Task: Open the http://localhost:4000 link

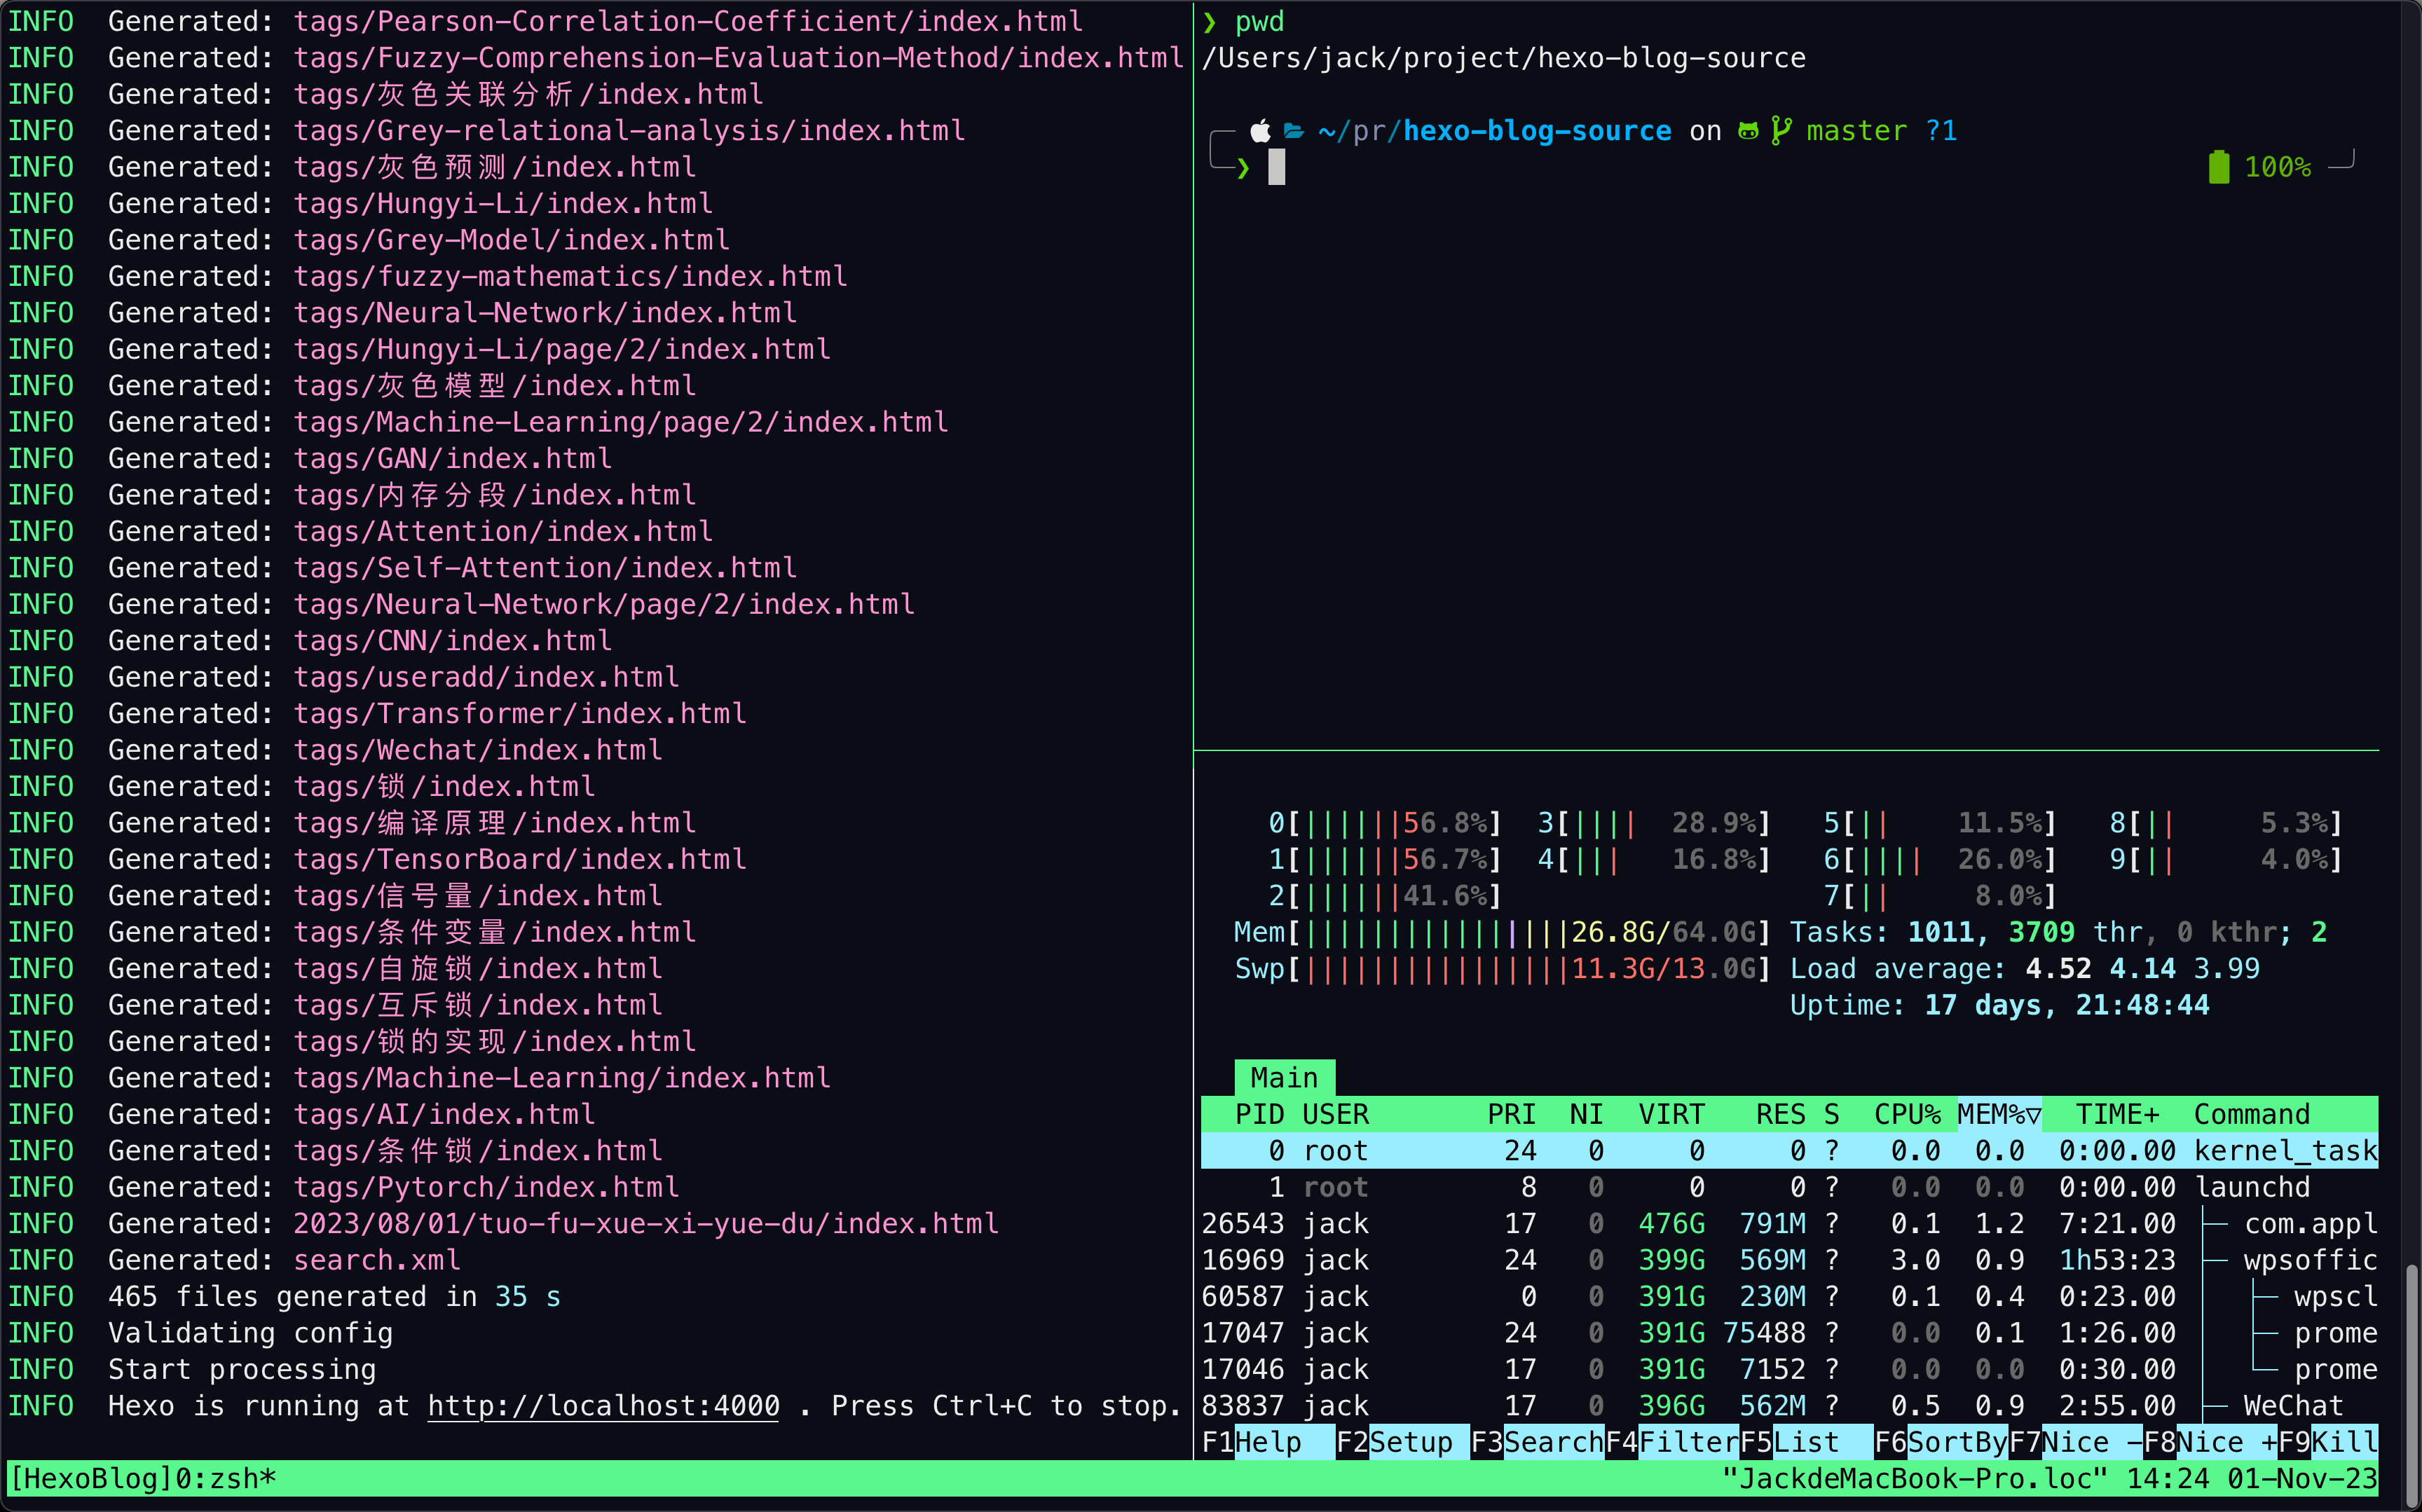Action: coord(604,1406)
